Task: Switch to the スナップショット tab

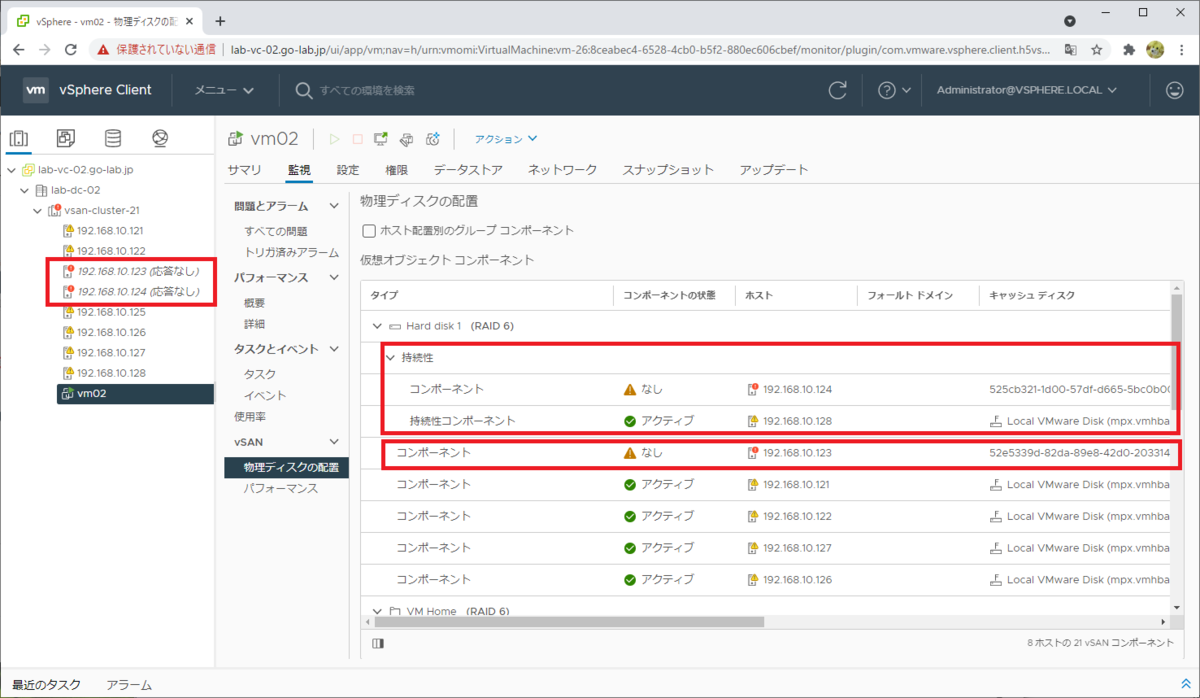Action: [668, 170]
